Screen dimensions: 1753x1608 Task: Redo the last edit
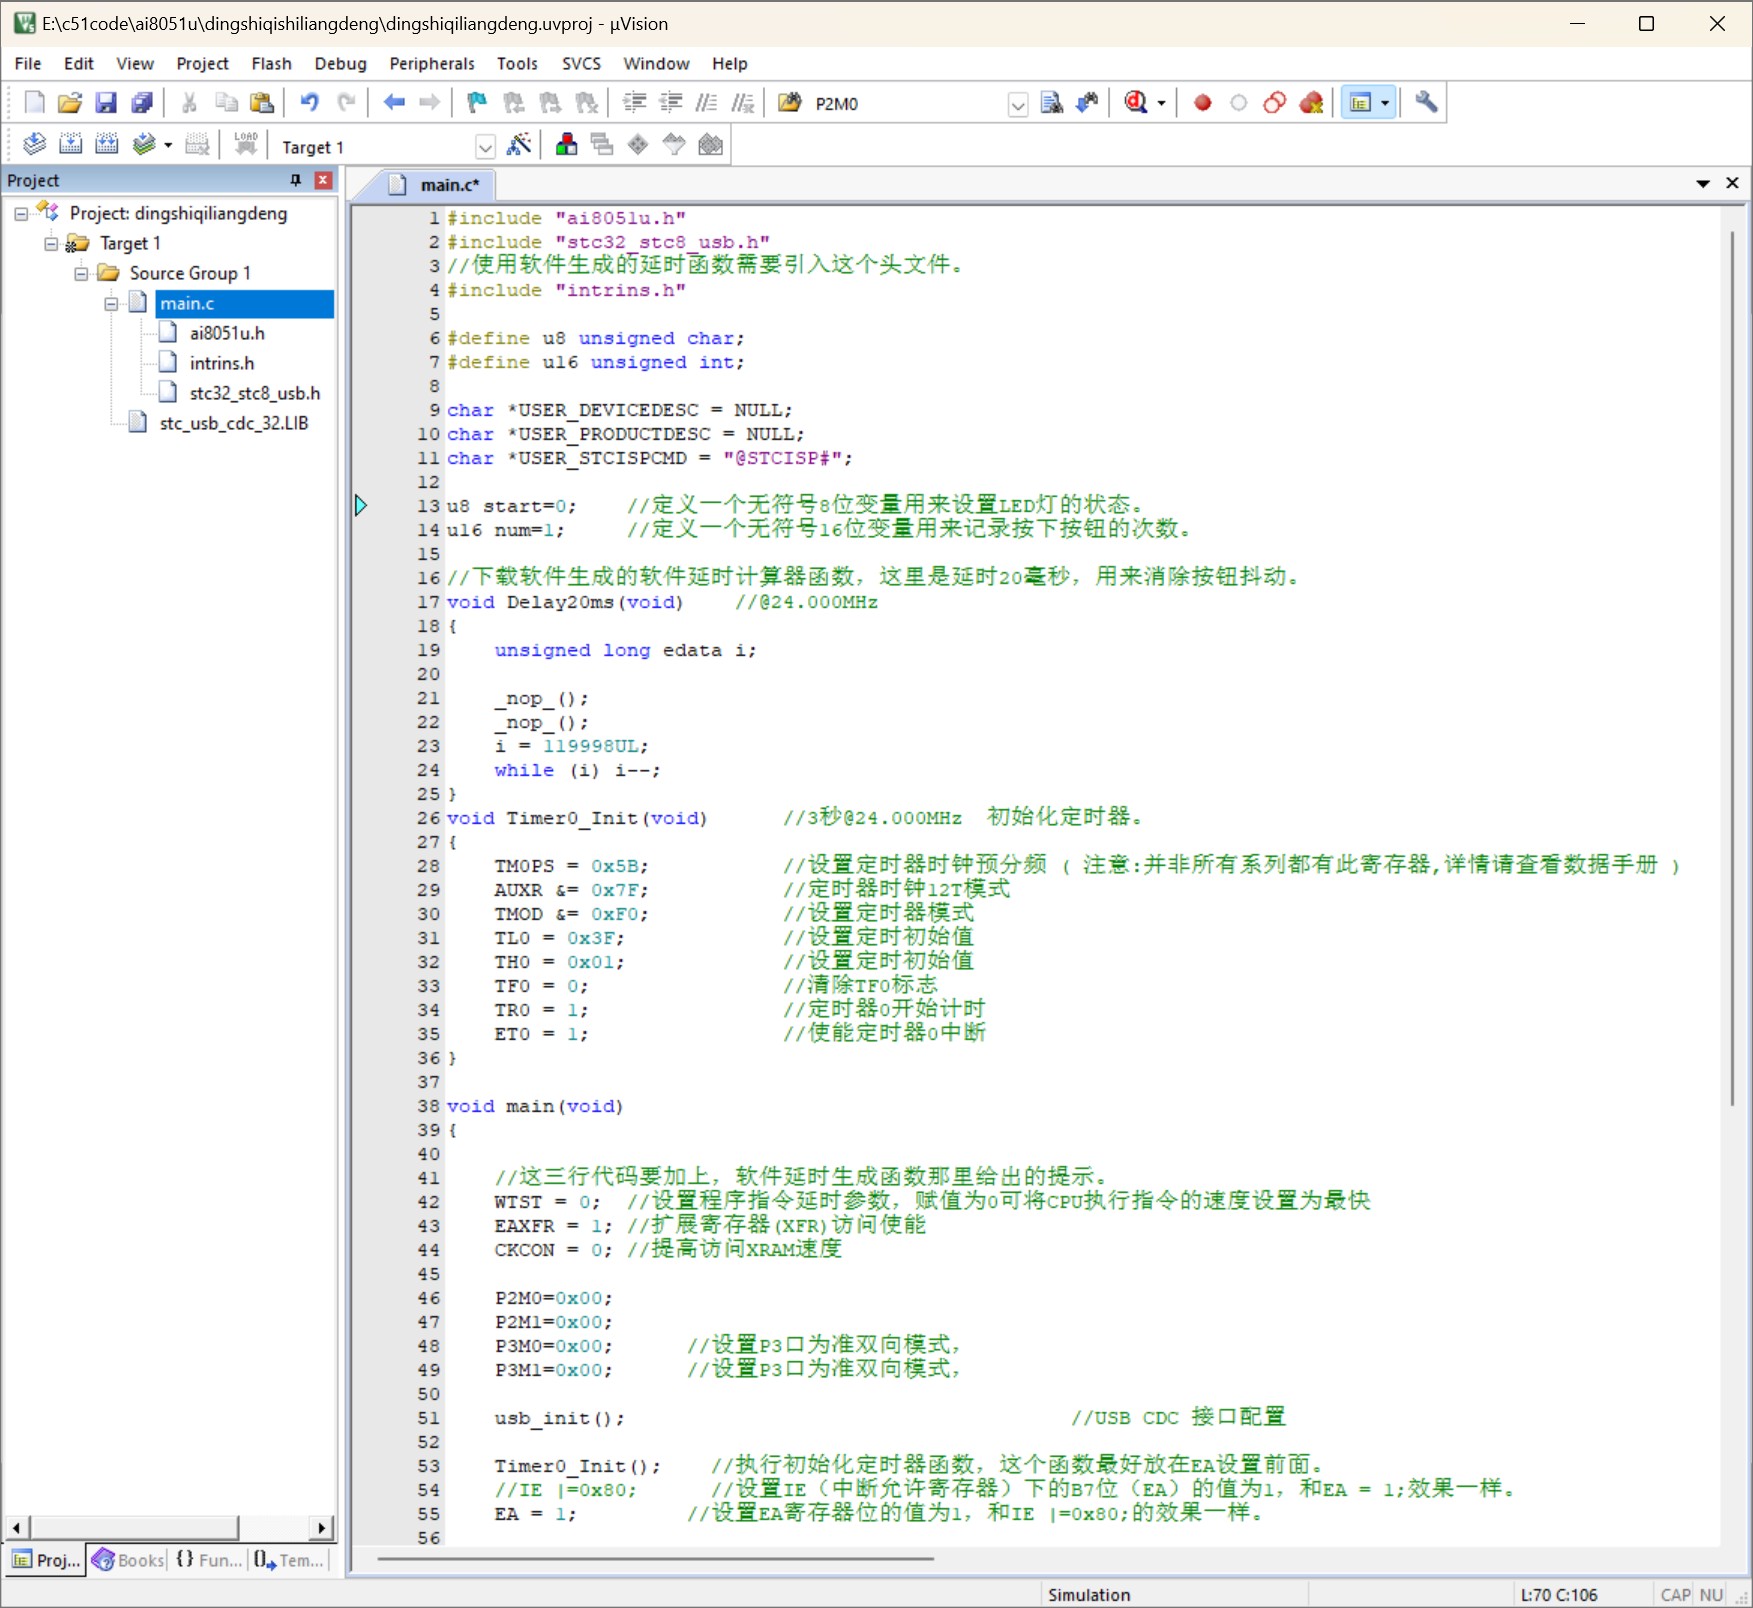(346, 103)
